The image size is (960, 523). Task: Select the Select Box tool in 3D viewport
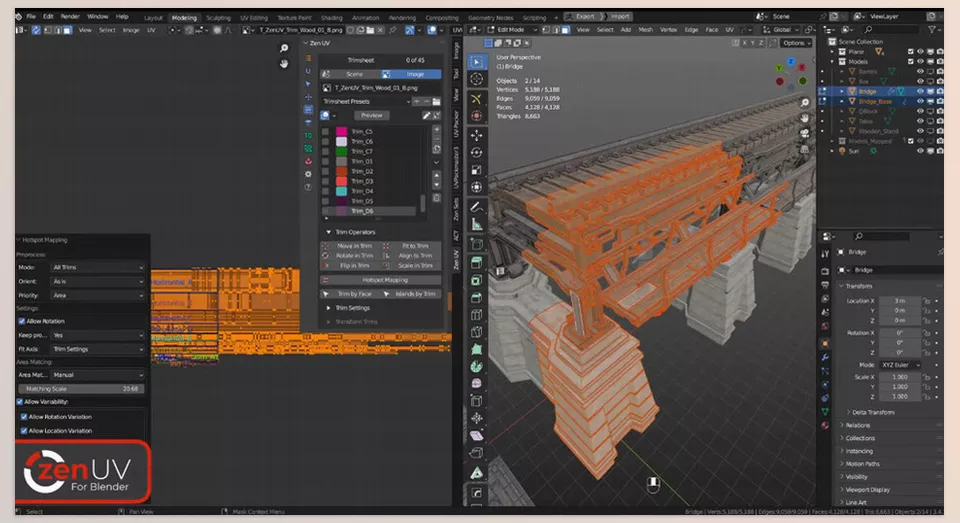(x=476, y=61)
